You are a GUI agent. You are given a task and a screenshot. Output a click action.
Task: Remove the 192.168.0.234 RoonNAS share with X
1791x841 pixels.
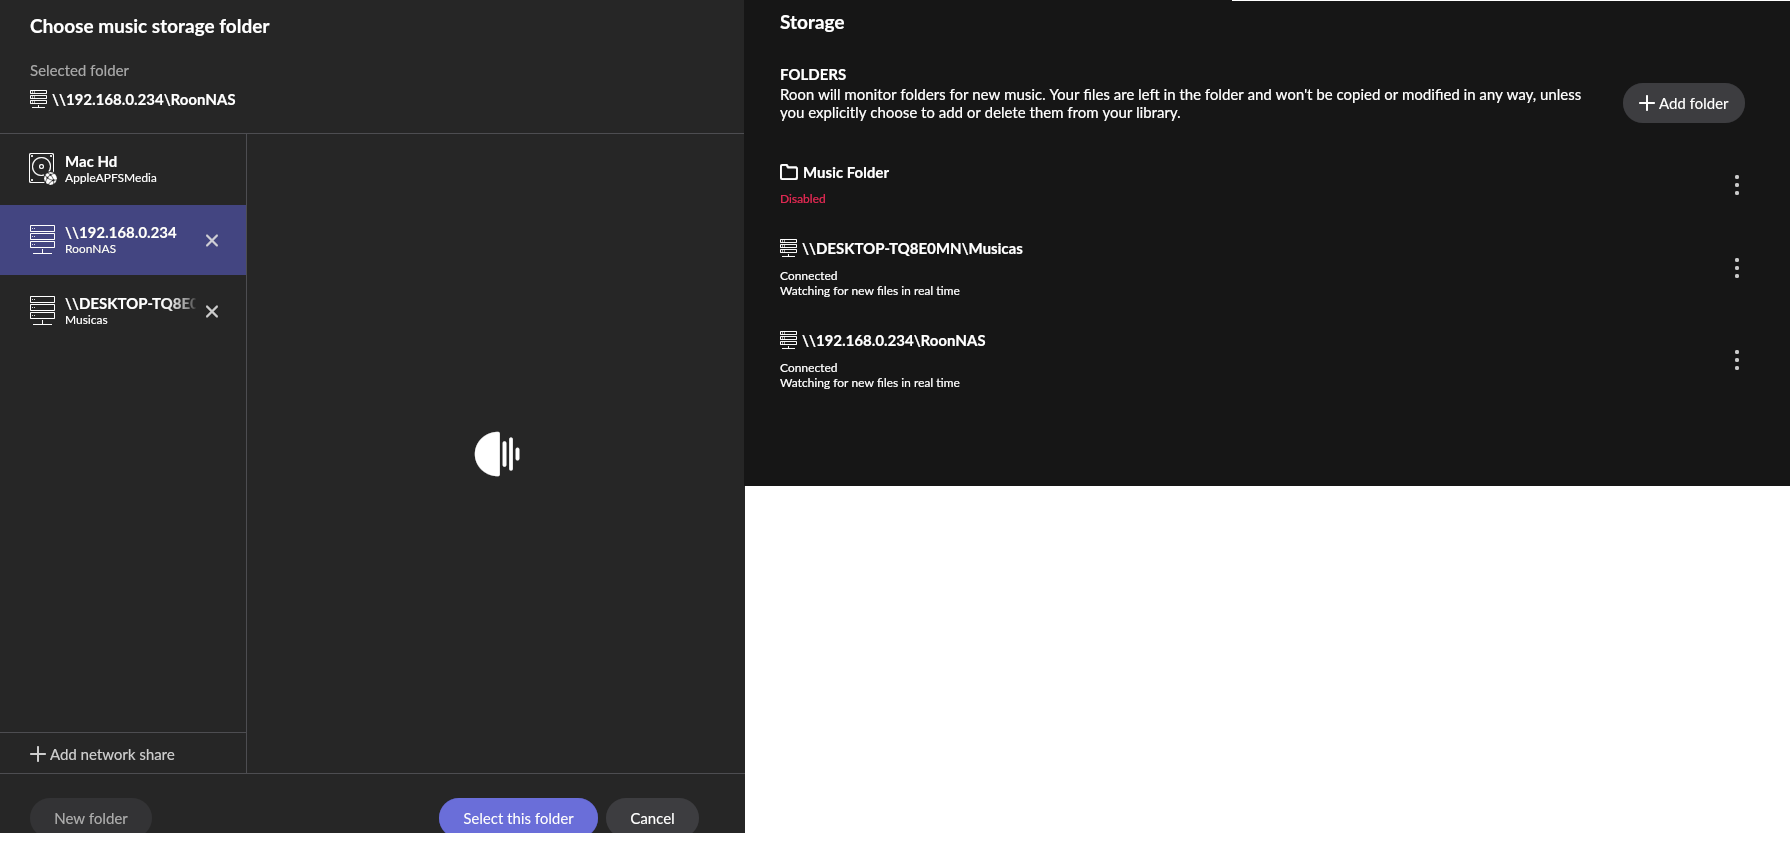point(212,241)
